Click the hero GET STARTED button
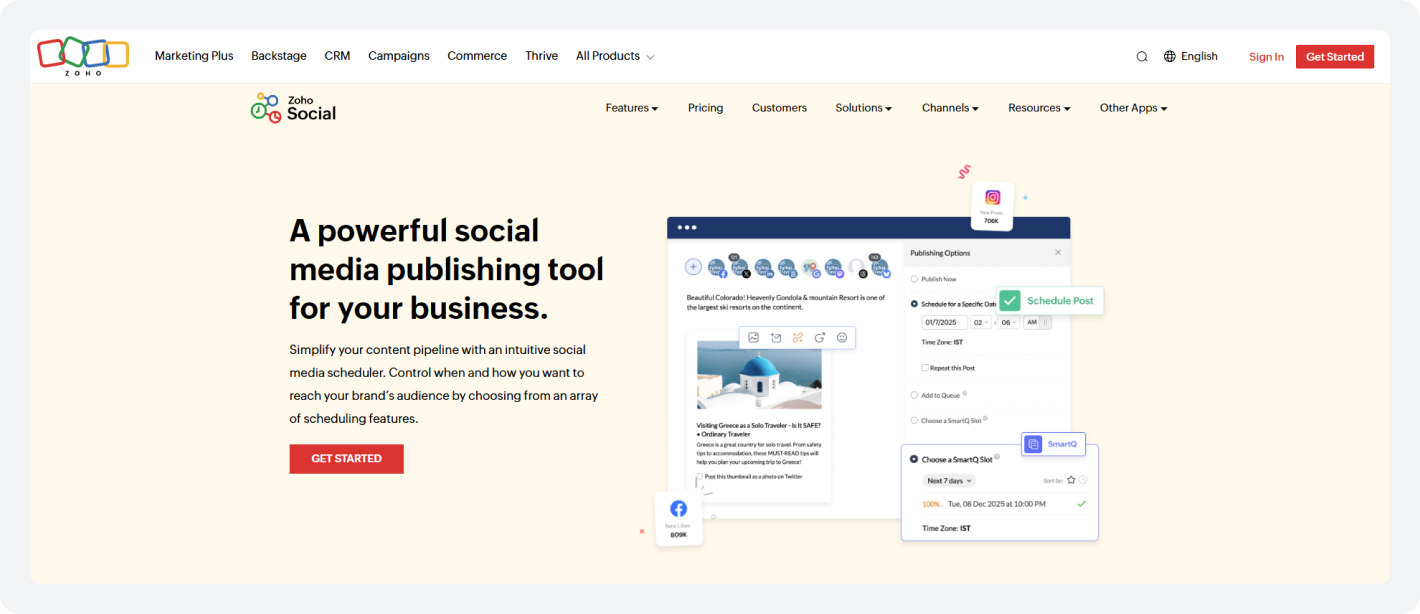1420x614 pixels. coord(346,459)
